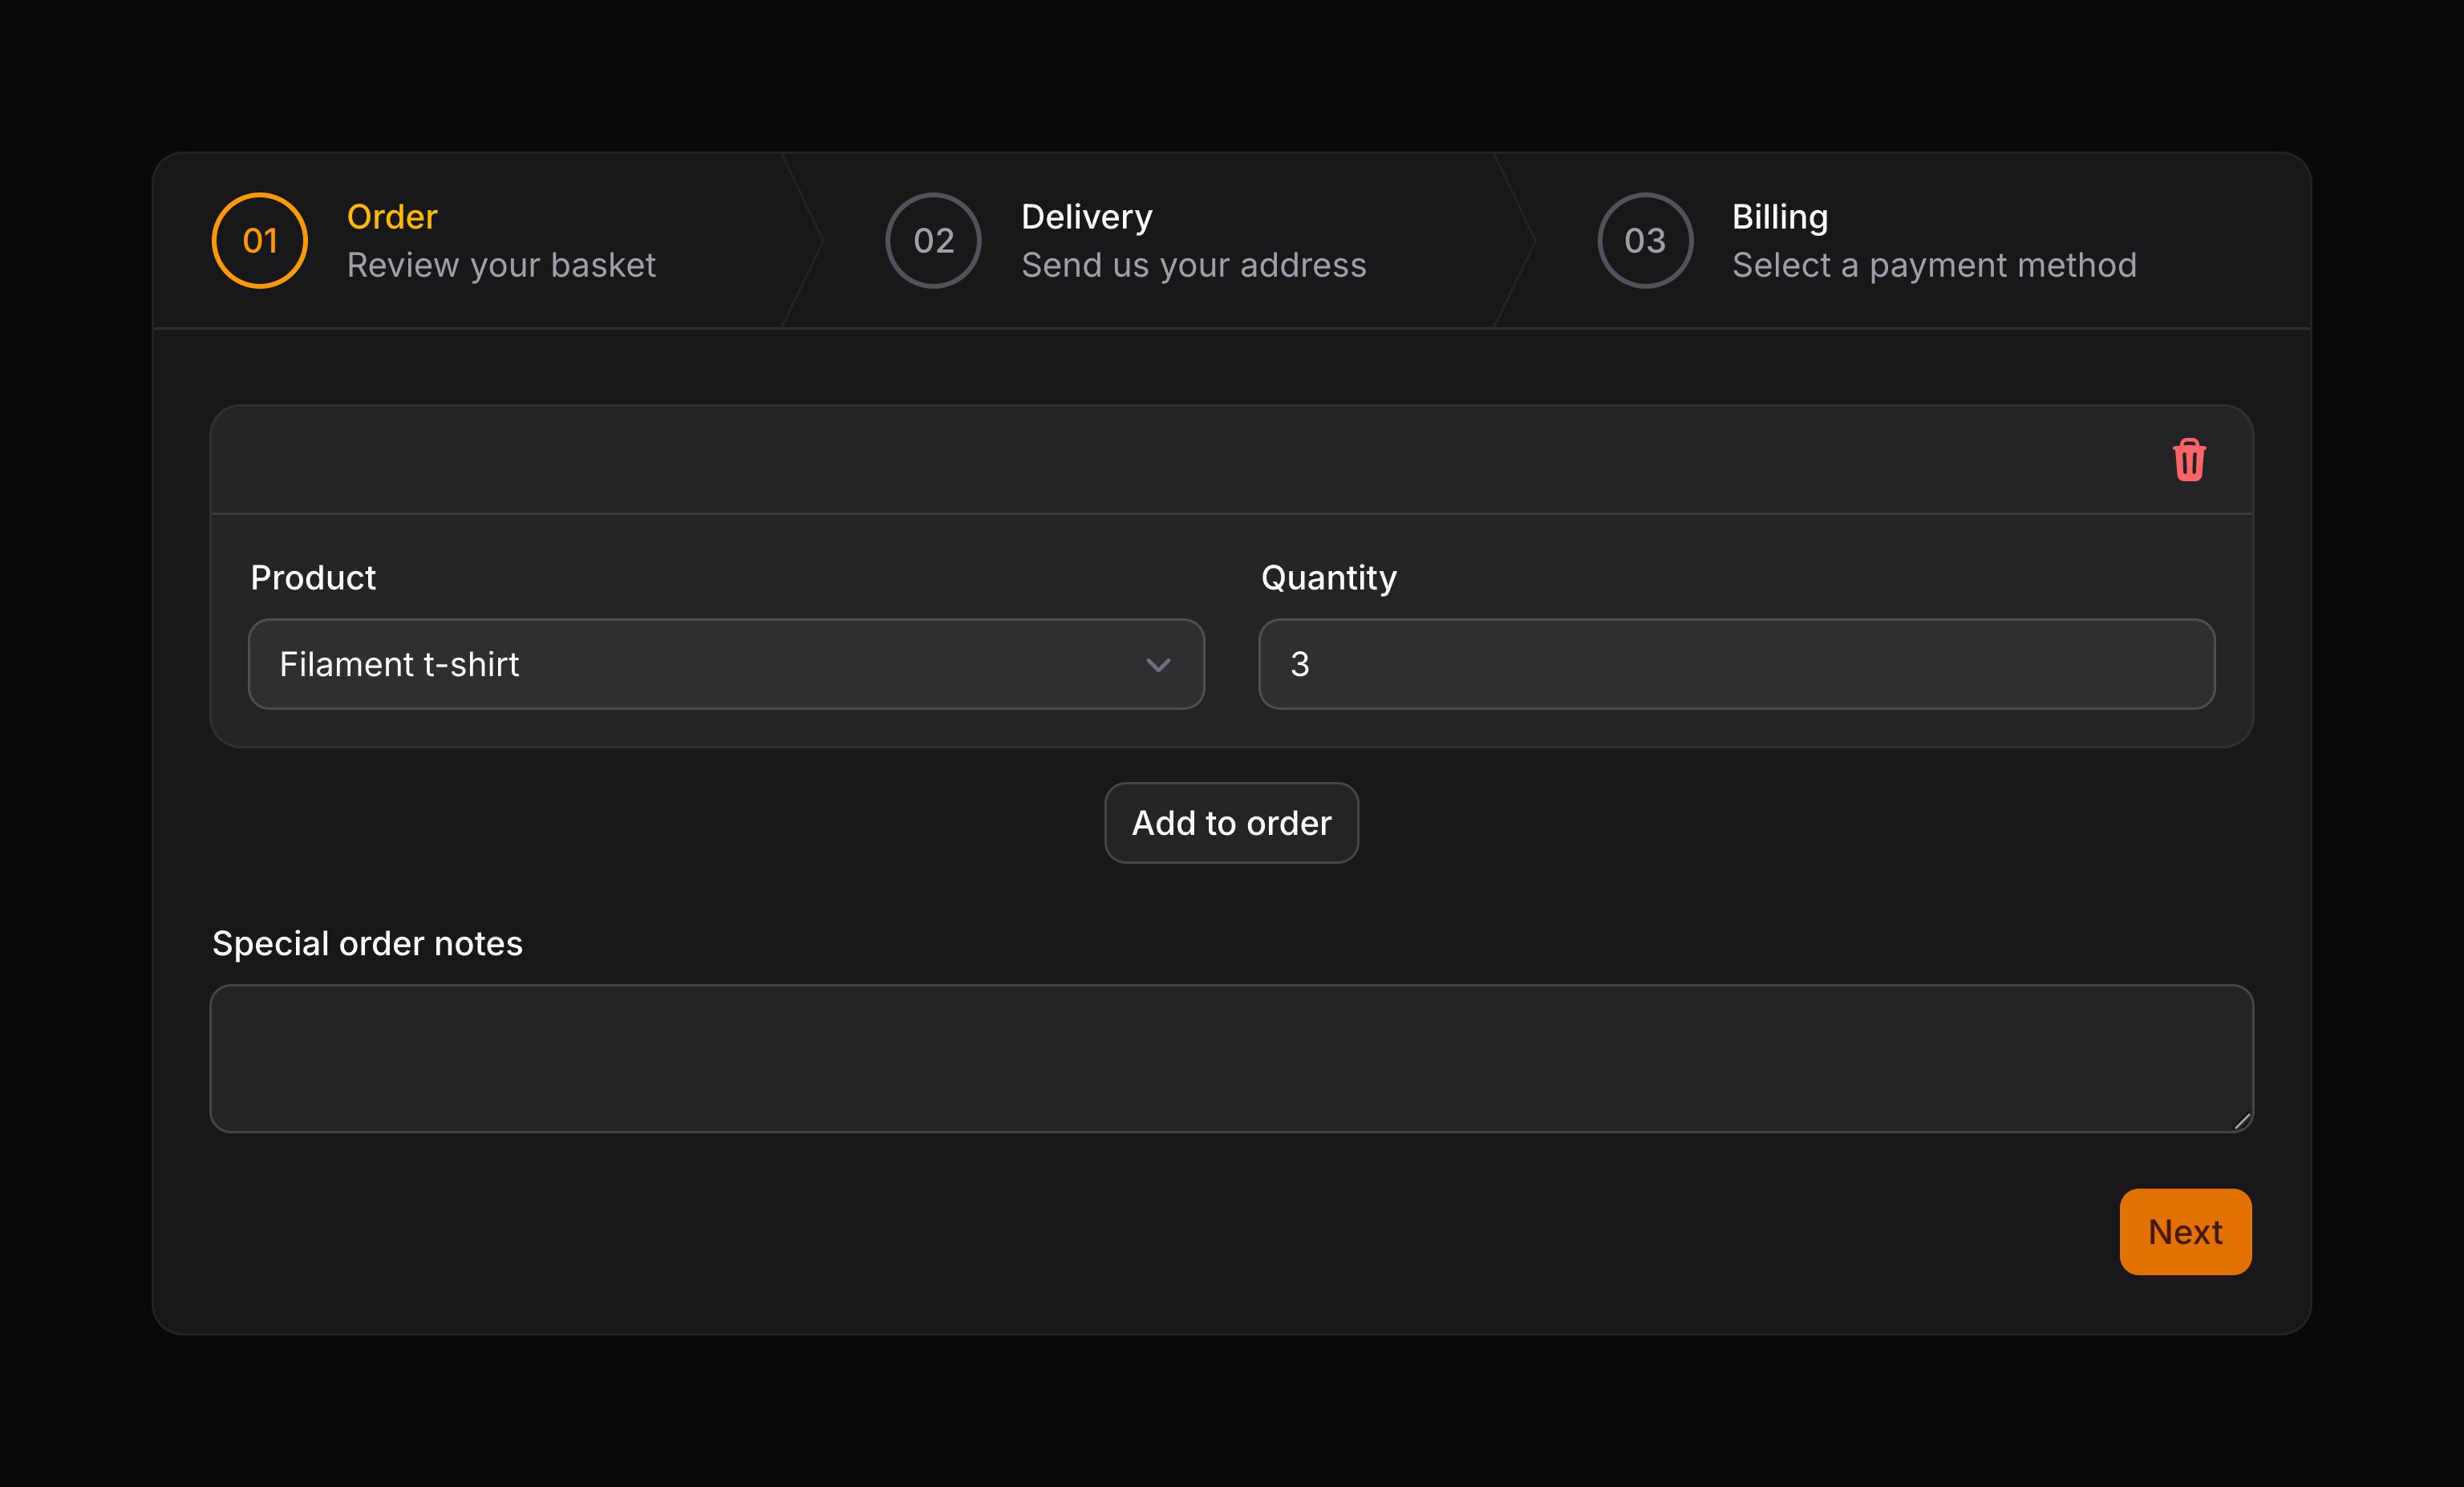The width and height of the screenshot is (2464, 1487).
Task: Click the 03 step circle
Action: pos(1644,241)
